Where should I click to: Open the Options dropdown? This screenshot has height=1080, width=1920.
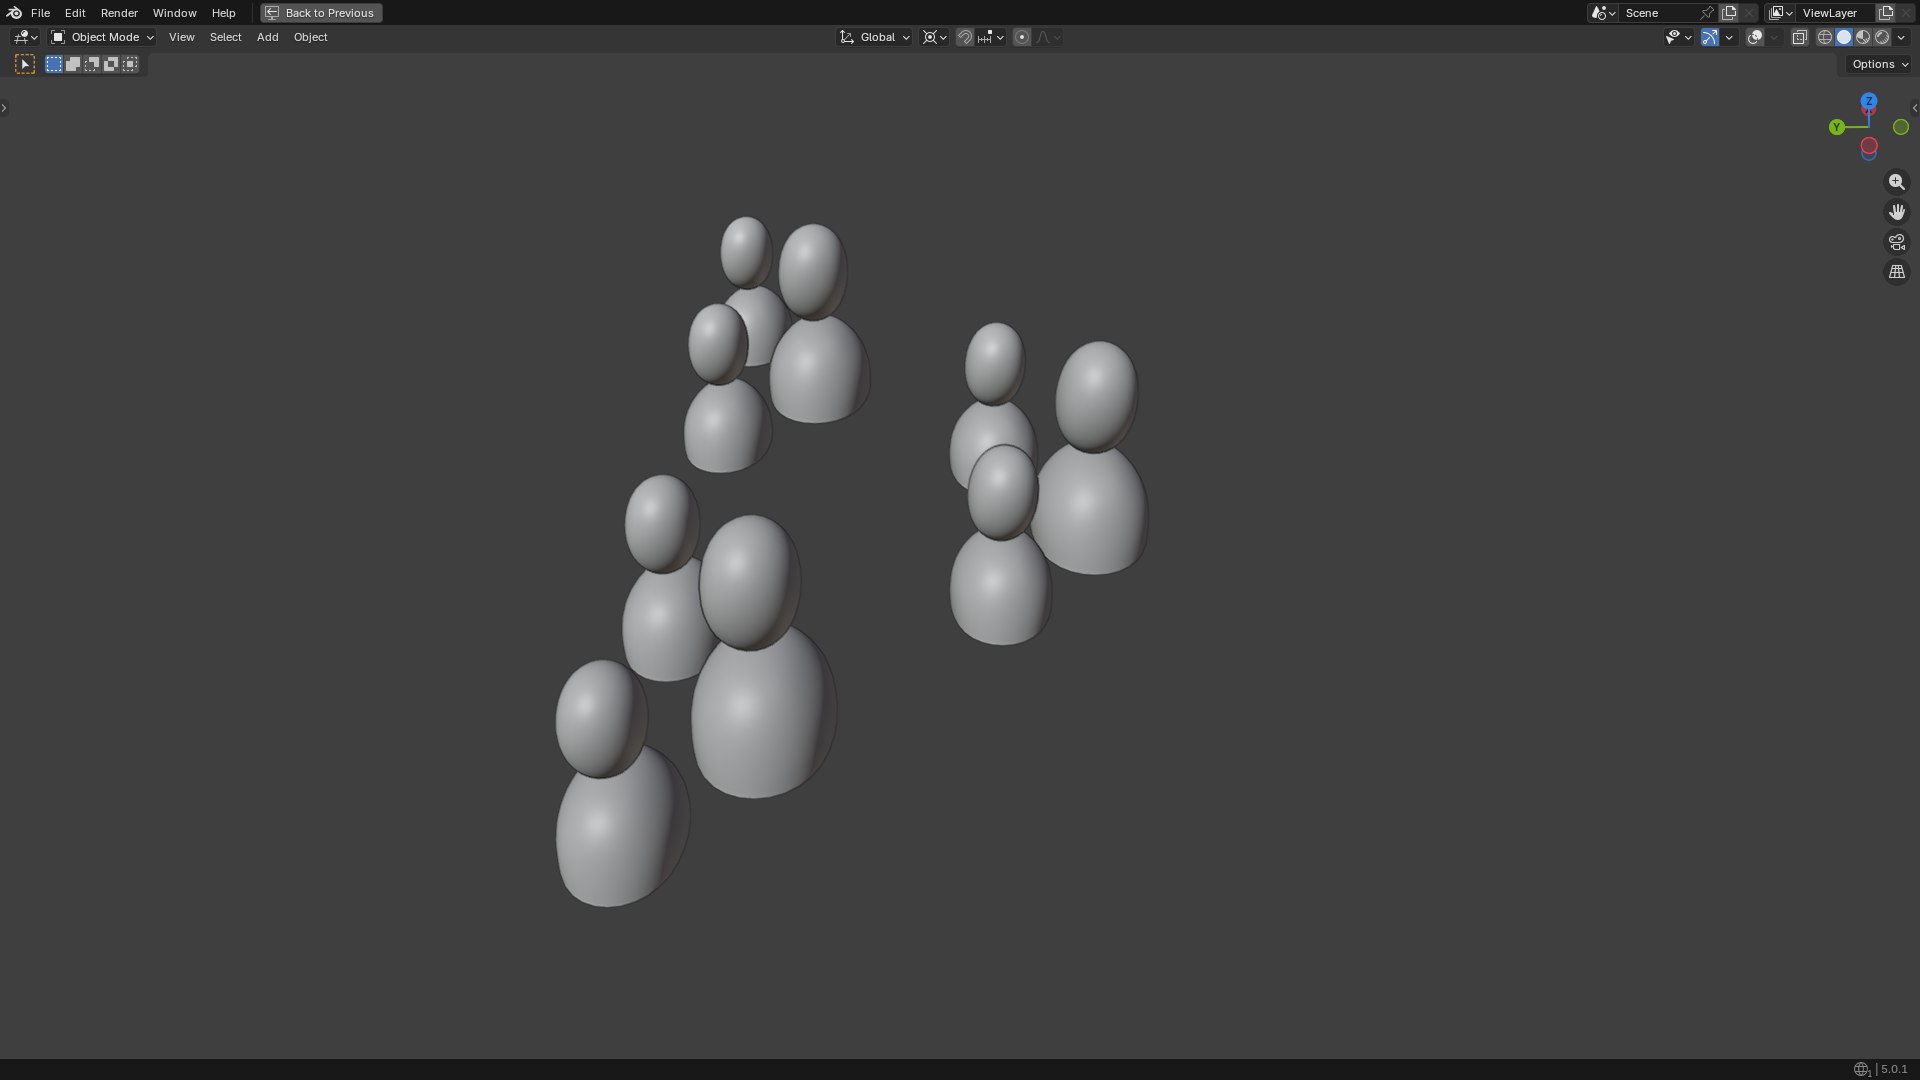coord(1880,64)
